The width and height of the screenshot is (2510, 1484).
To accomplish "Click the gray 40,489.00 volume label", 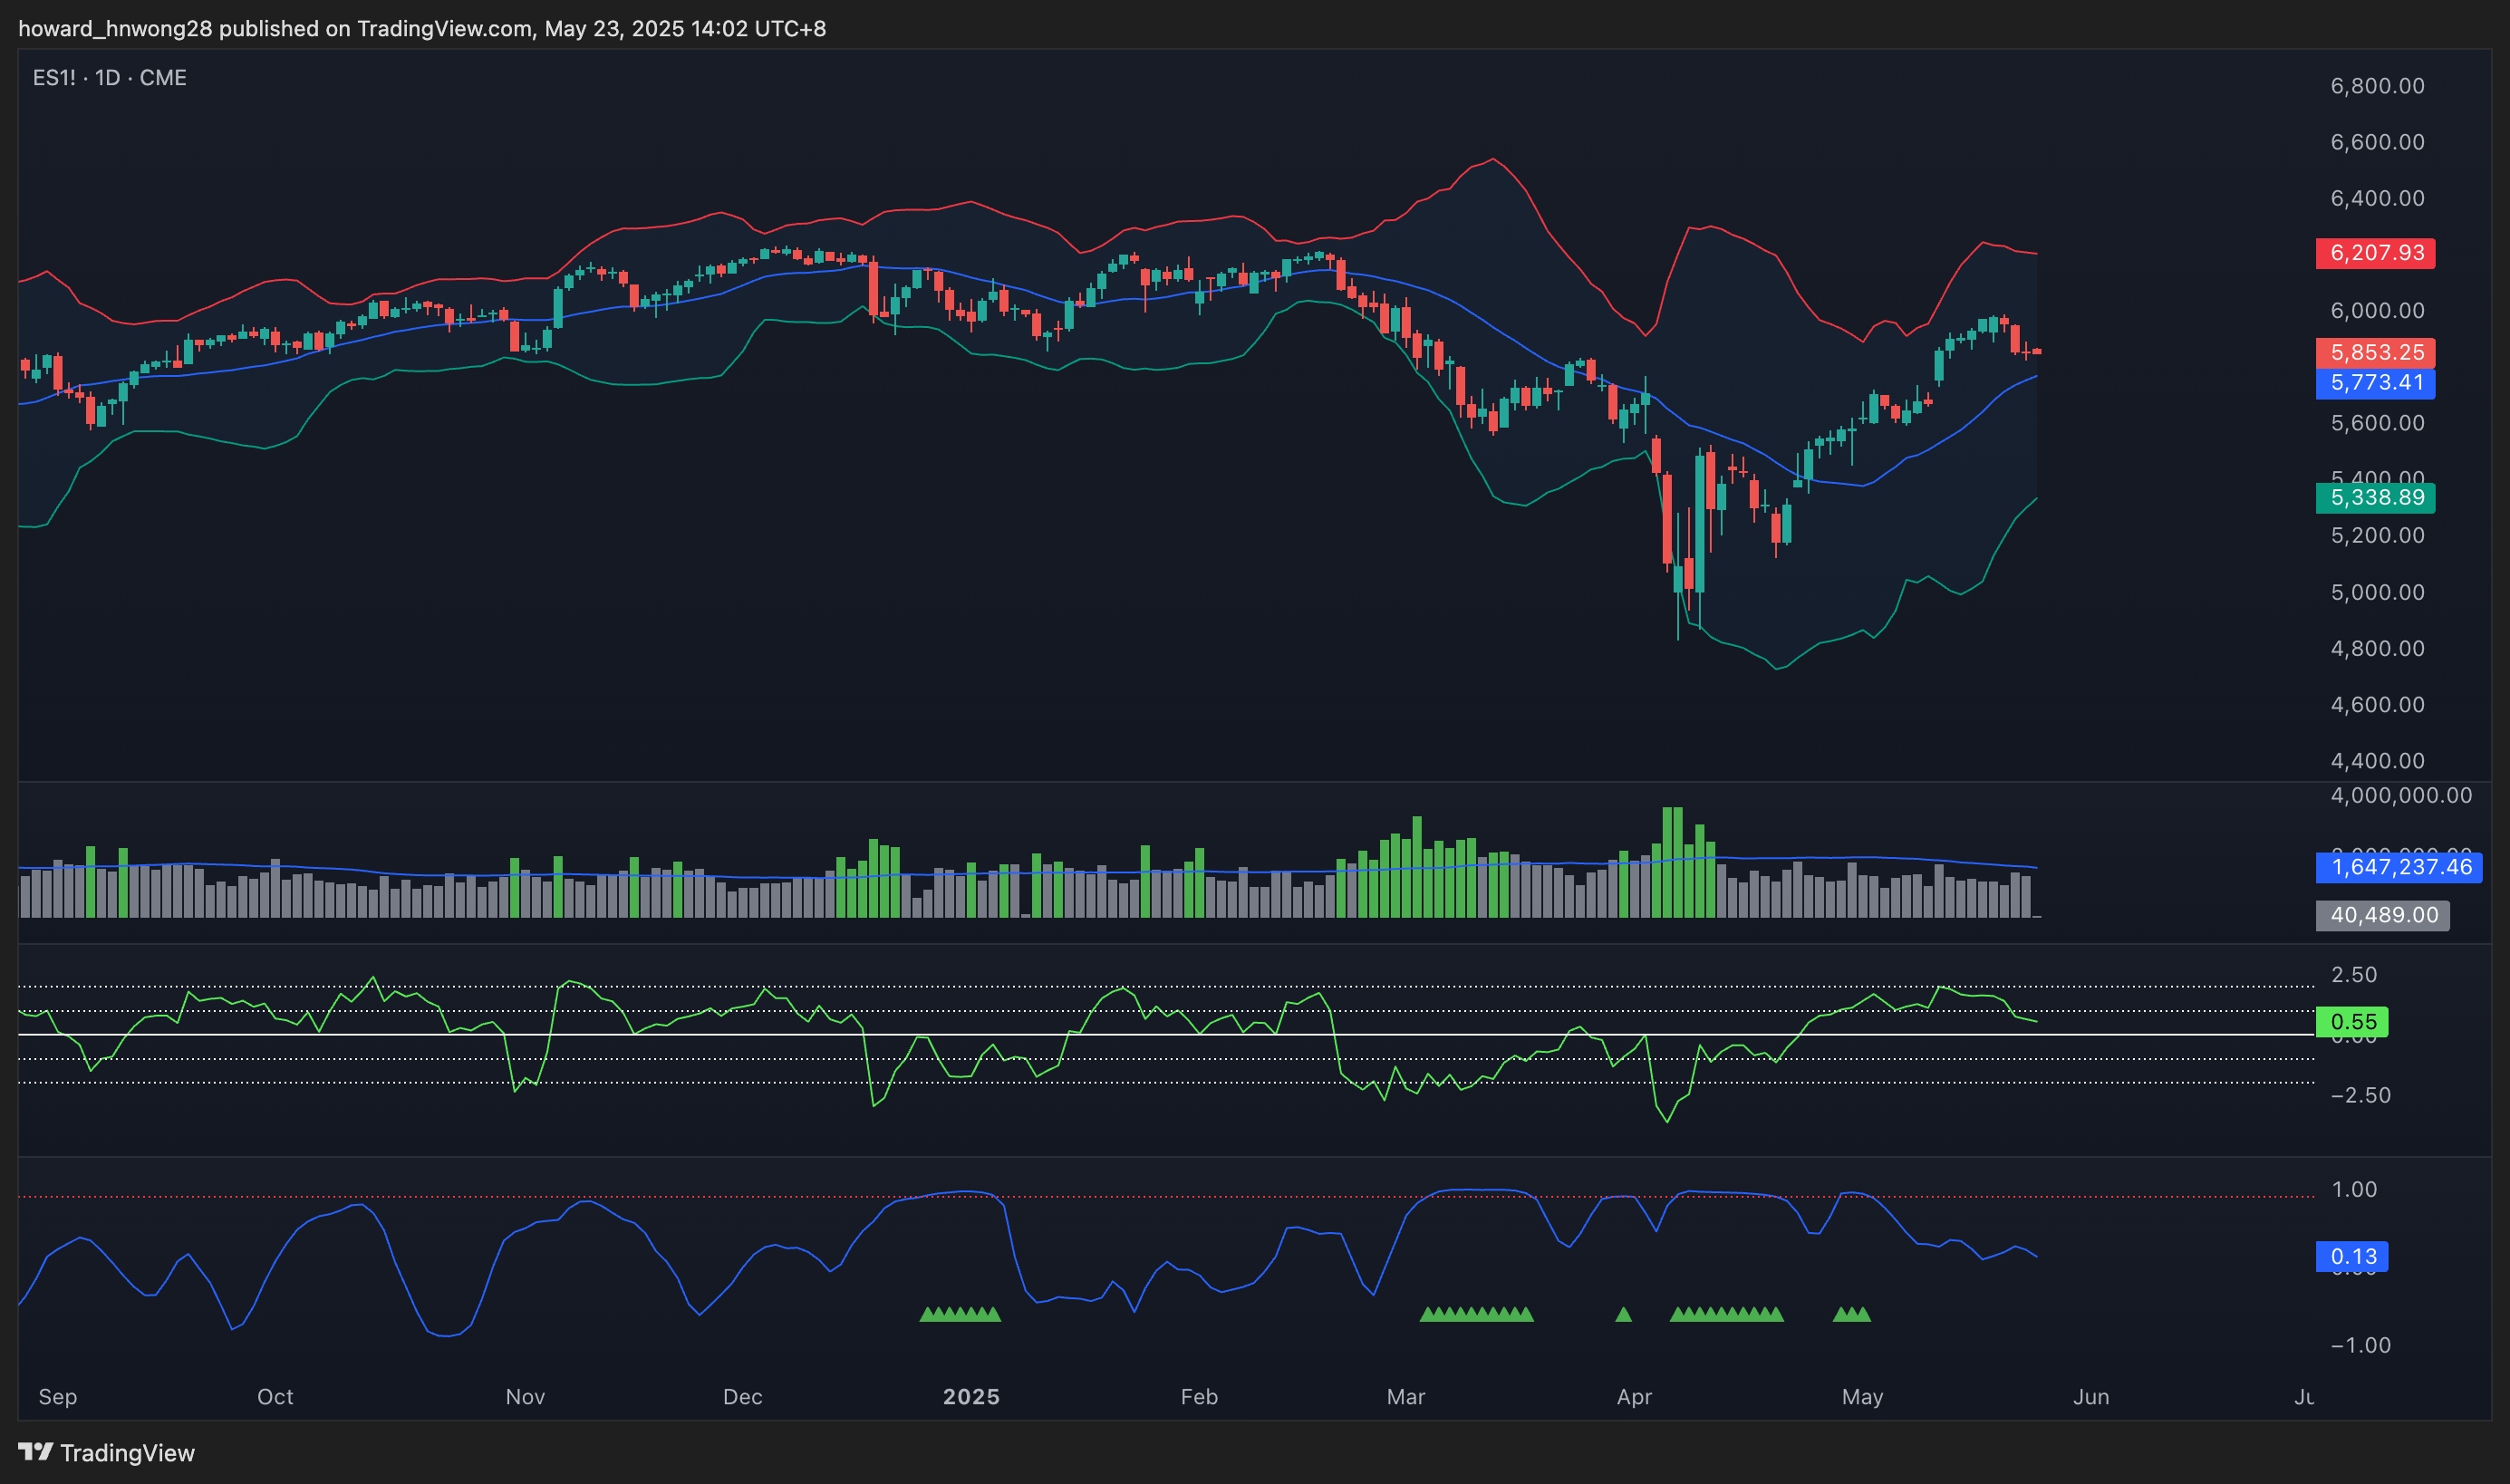I will click(2382, 915).
